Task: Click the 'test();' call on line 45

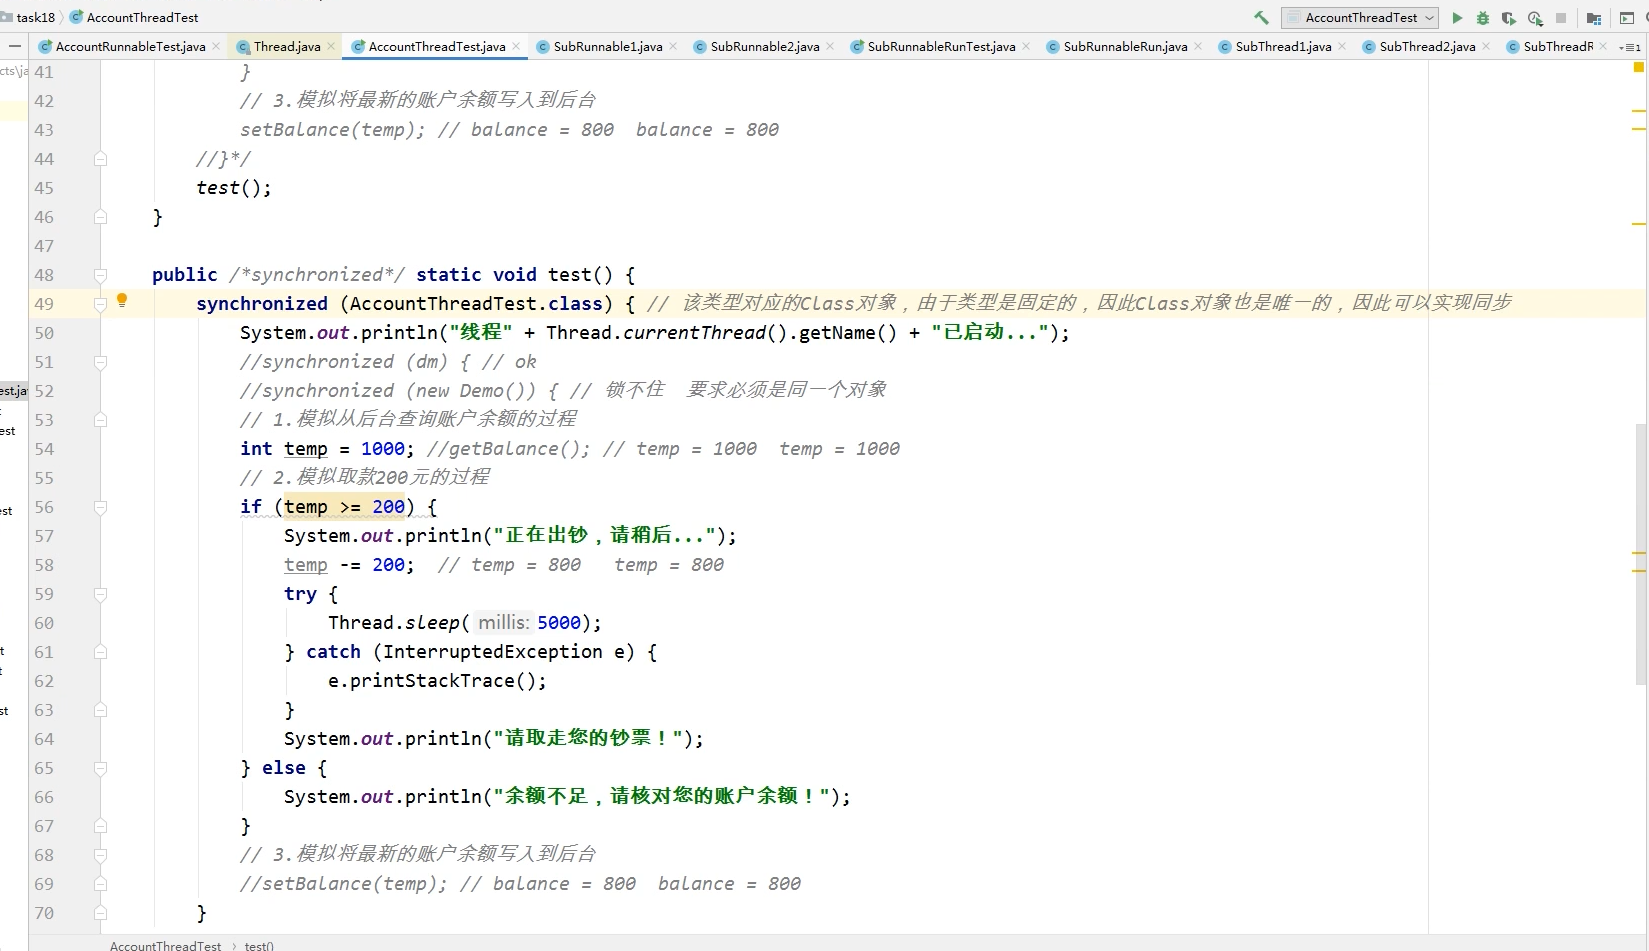Action: click(x=233, y=188)
